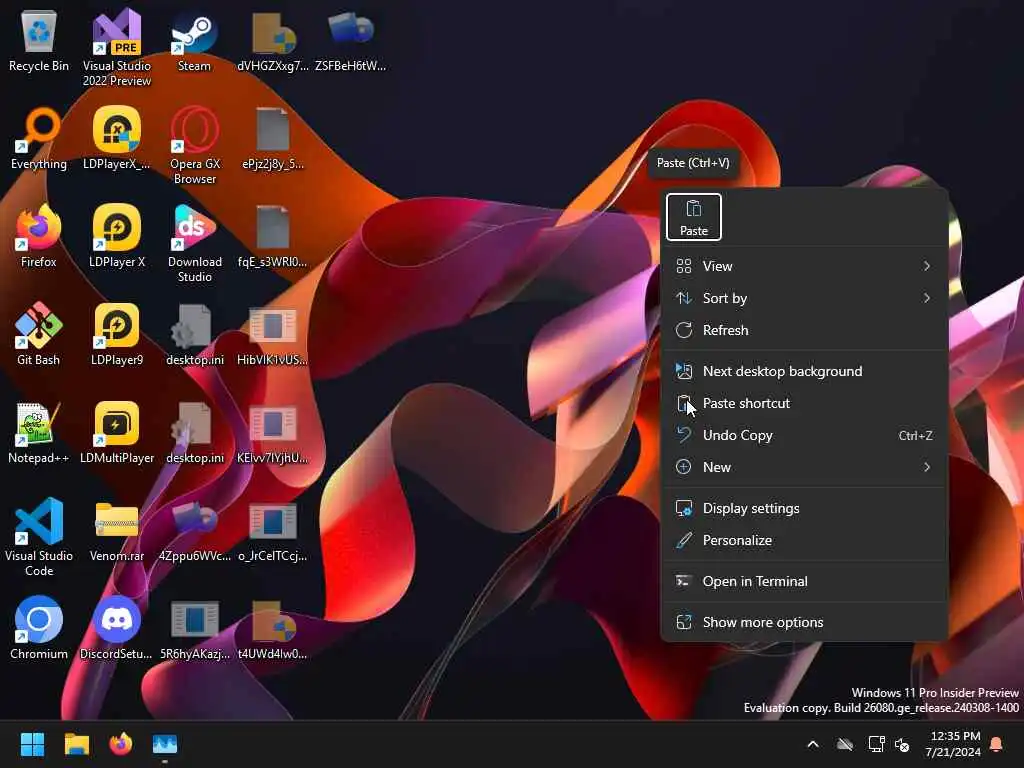The image size is (1024, 768).
Task: Select the Firefox desktop shortcut
Action: point(39,236)
